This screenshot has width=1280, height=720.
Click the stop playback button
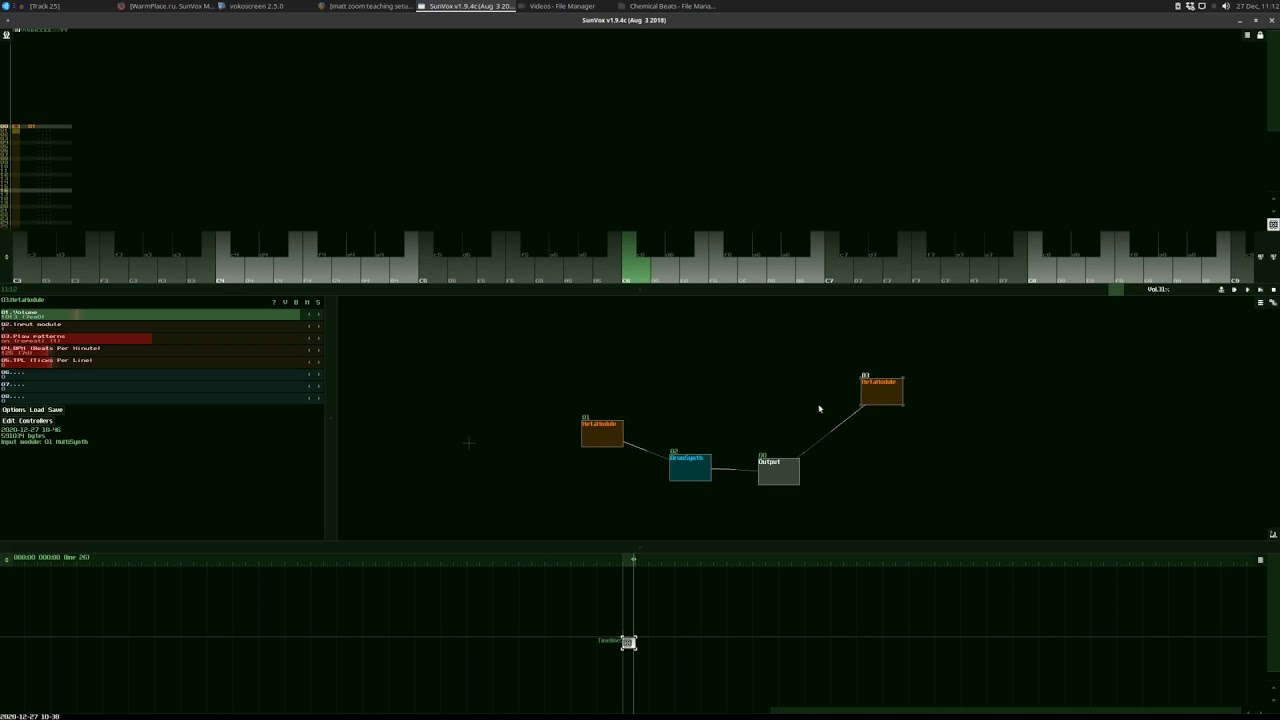click(x=1273, y=290)
